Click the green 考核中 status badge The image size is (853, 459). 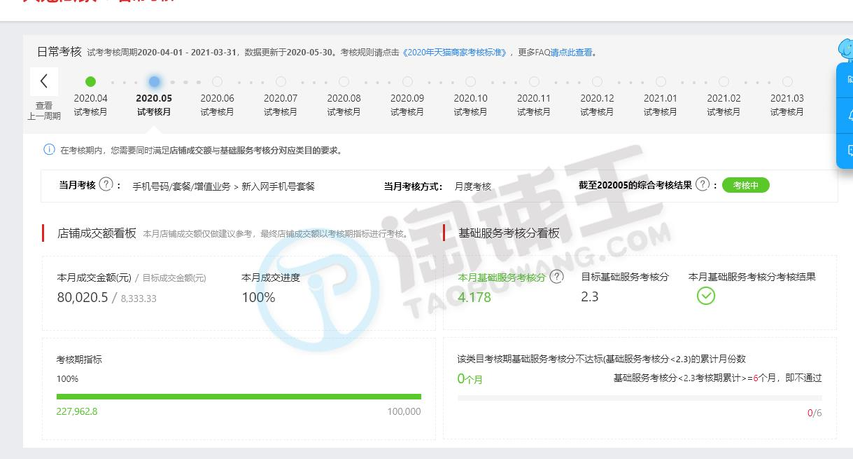click(x=745, y=185)
